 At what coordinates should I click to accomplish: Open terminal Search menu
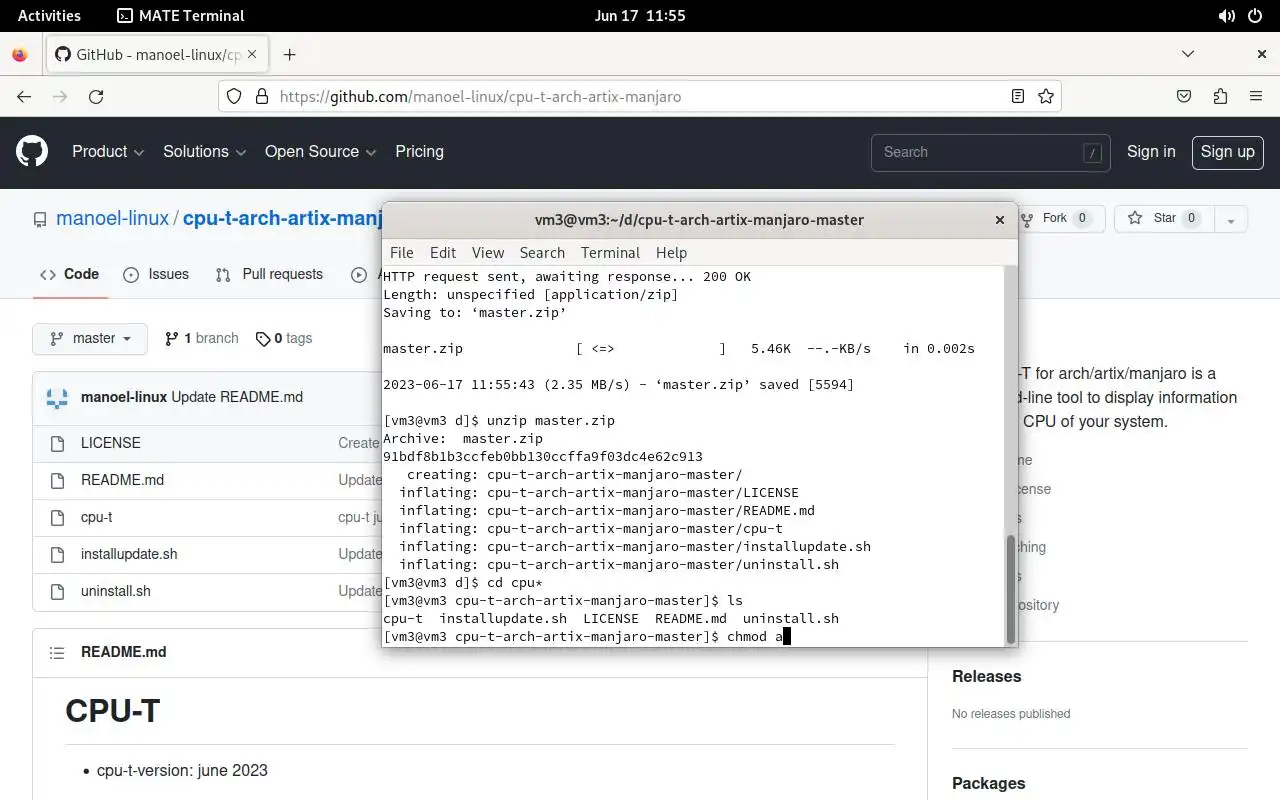(542, 253)
